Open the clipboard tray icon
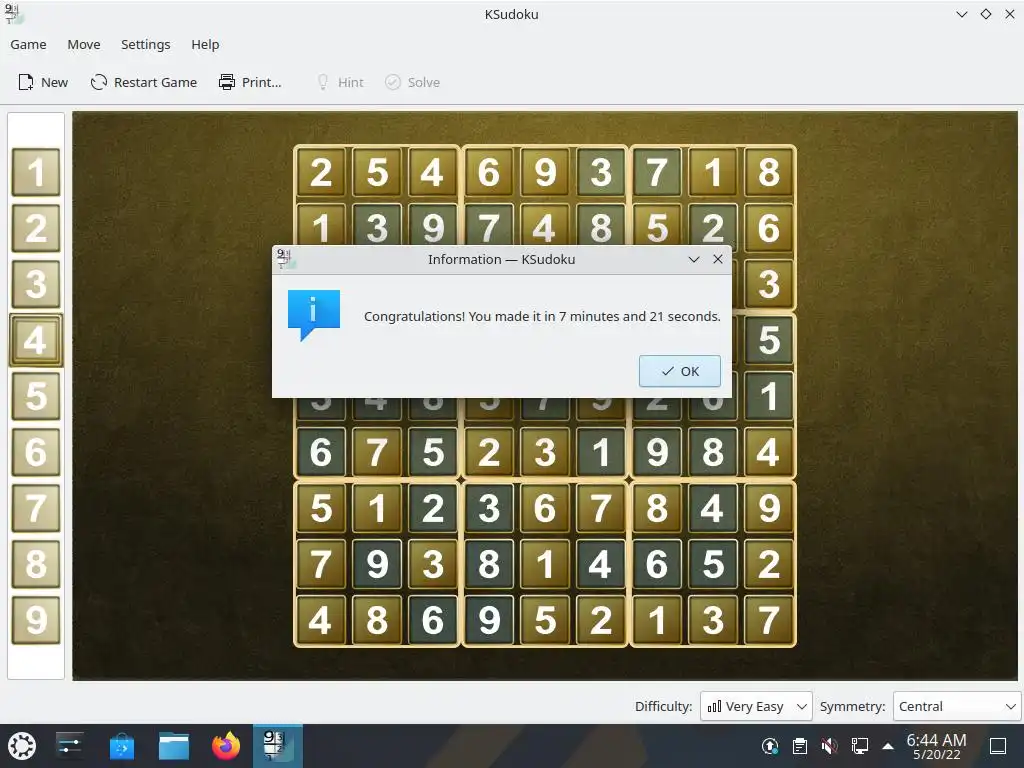 [x=799, y=746]
